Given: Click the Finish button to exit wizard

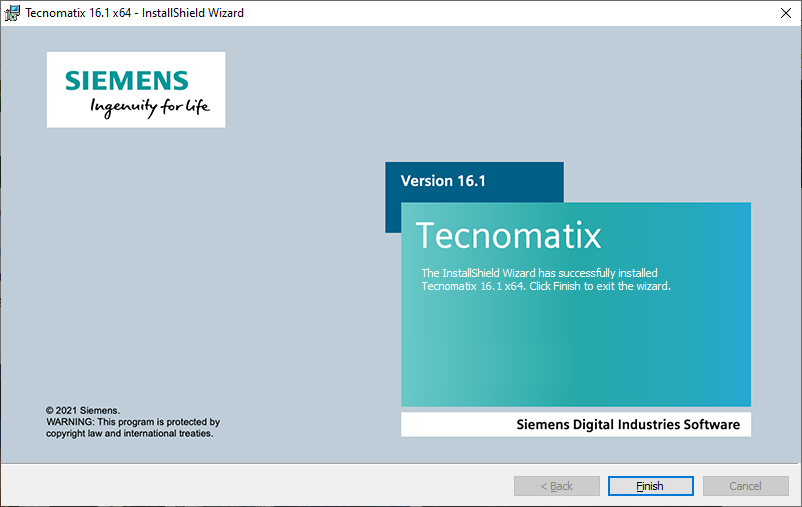Looking at the screenshot, I should pos(650,486).
